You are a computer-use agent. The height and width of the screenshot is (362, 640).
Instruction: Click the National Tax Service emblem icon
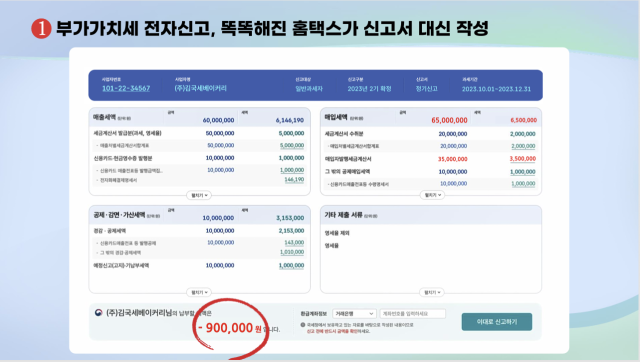point(98,313)
